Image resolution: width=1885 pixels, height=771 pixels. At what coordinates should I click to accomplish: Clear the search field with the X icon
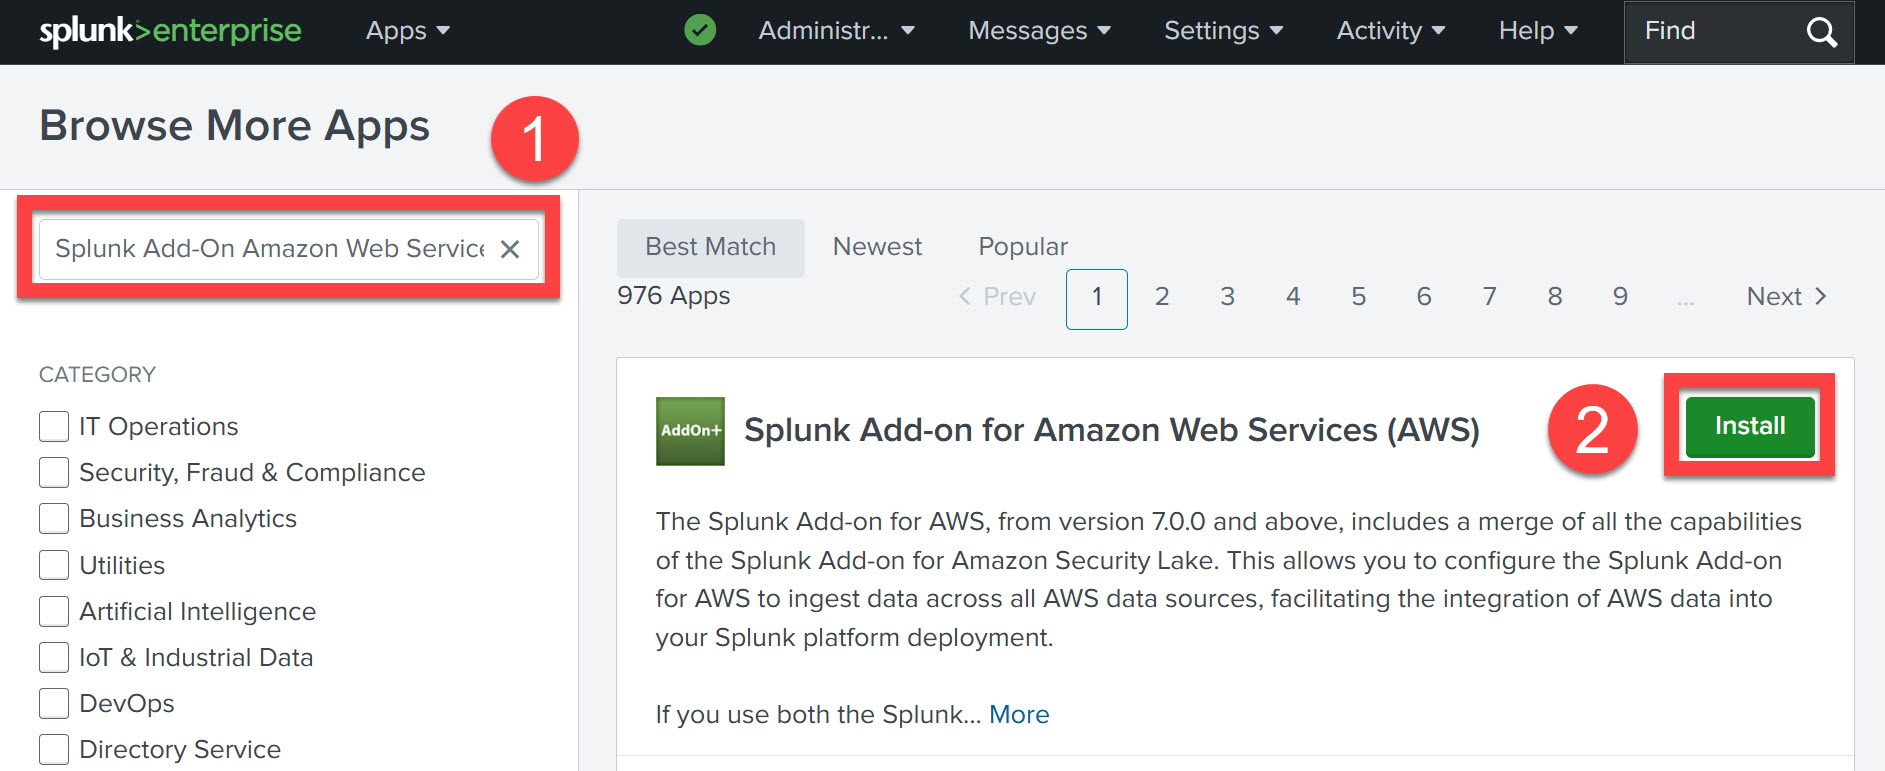(x=511, y=249)
